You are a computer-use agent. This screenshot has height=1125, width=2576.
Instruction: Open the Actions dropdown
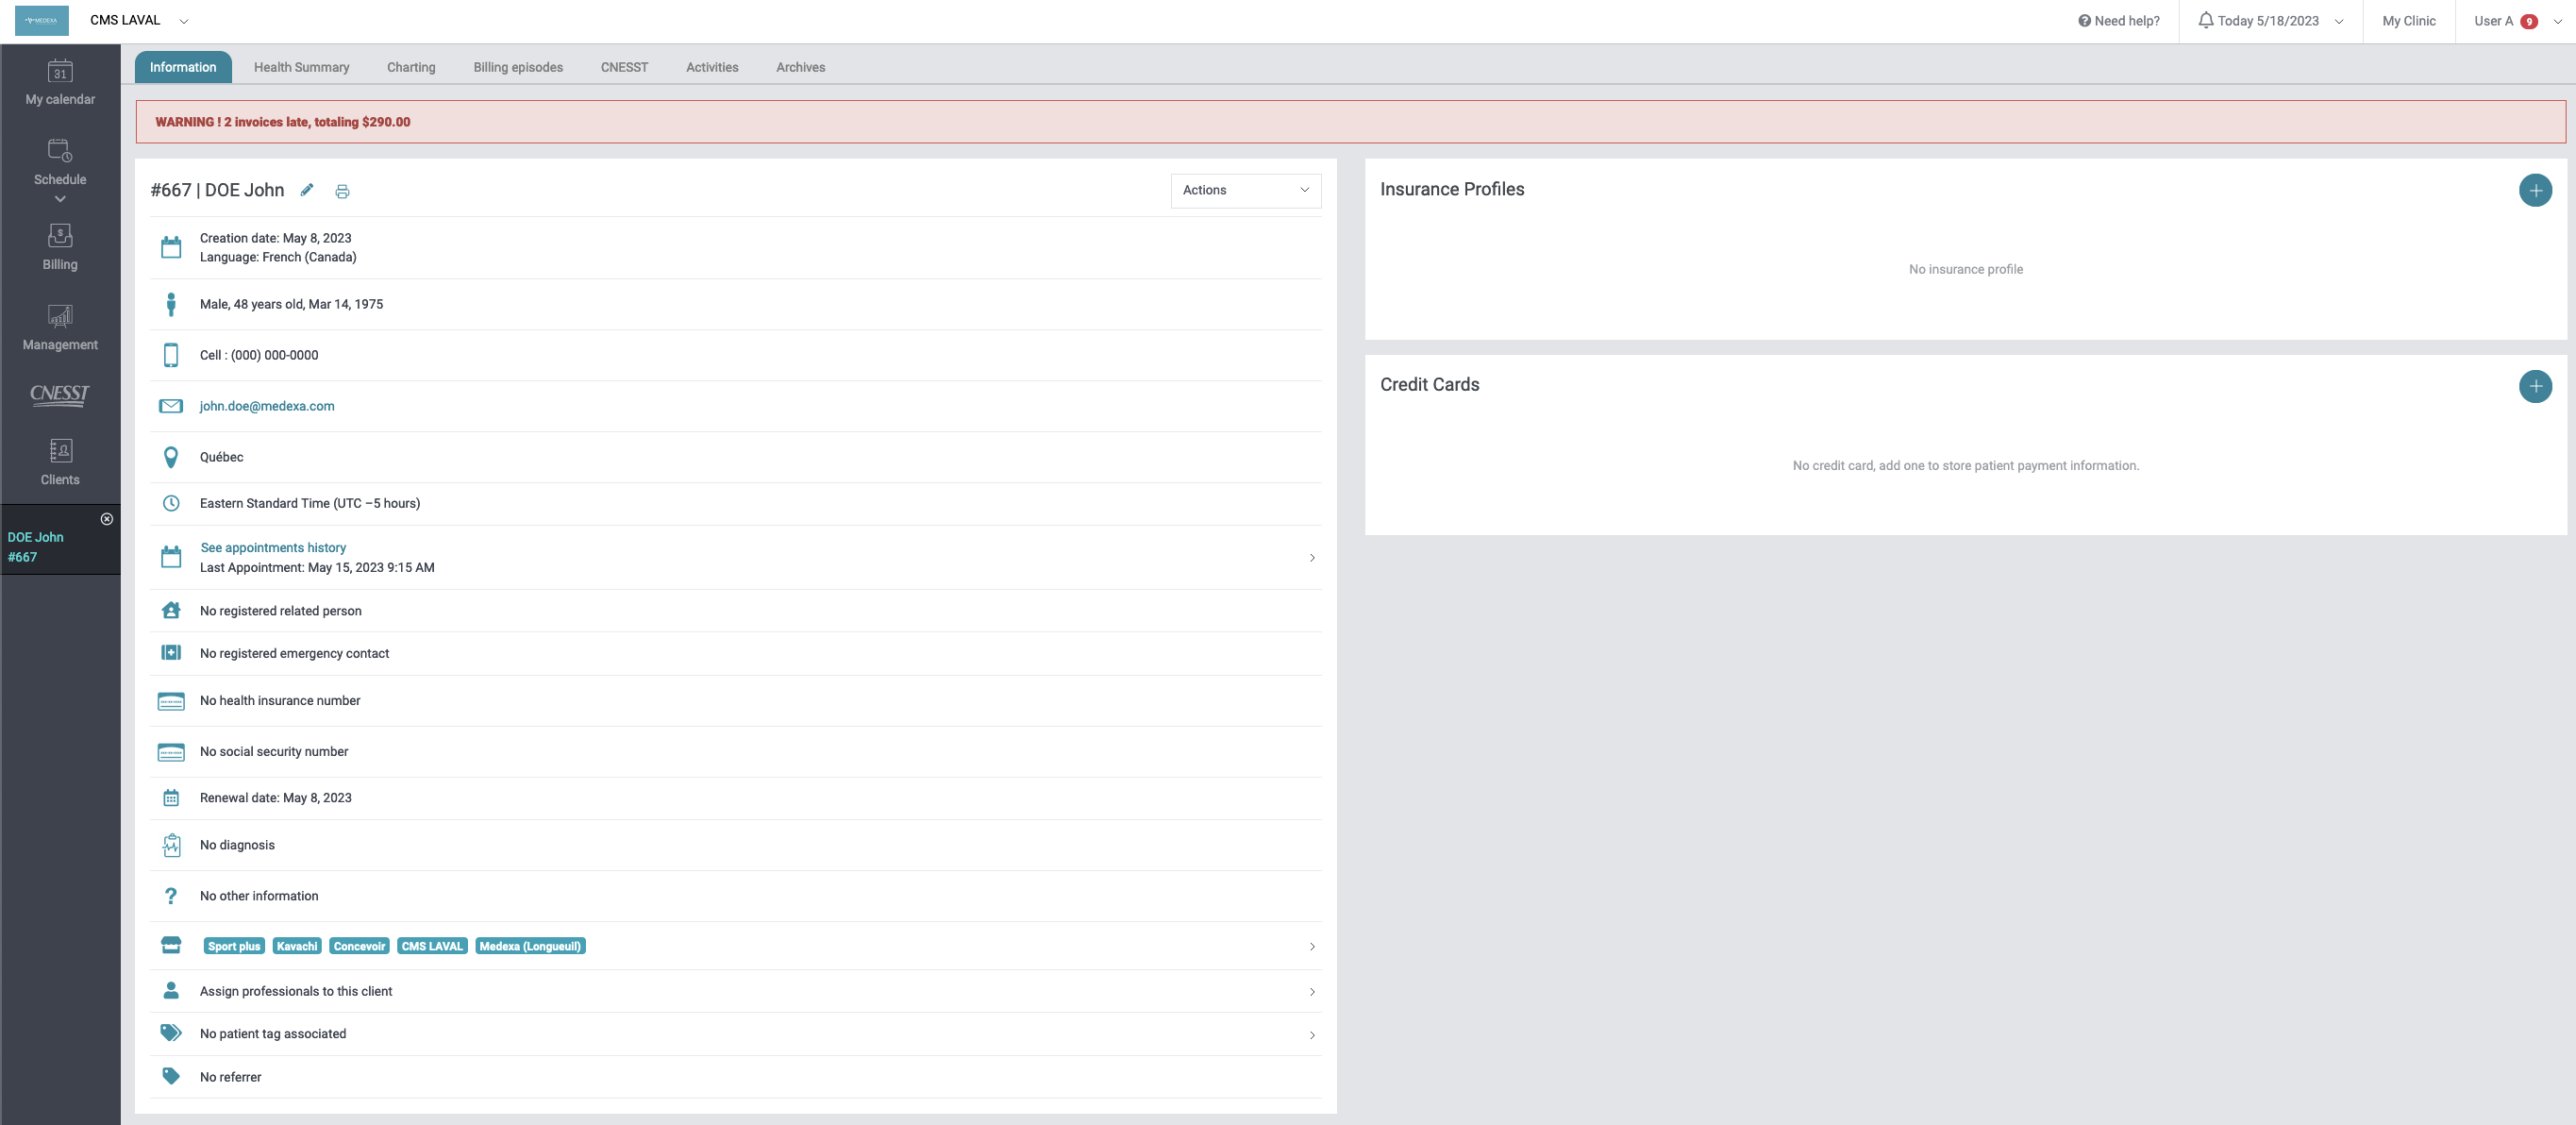point(1245,190)
